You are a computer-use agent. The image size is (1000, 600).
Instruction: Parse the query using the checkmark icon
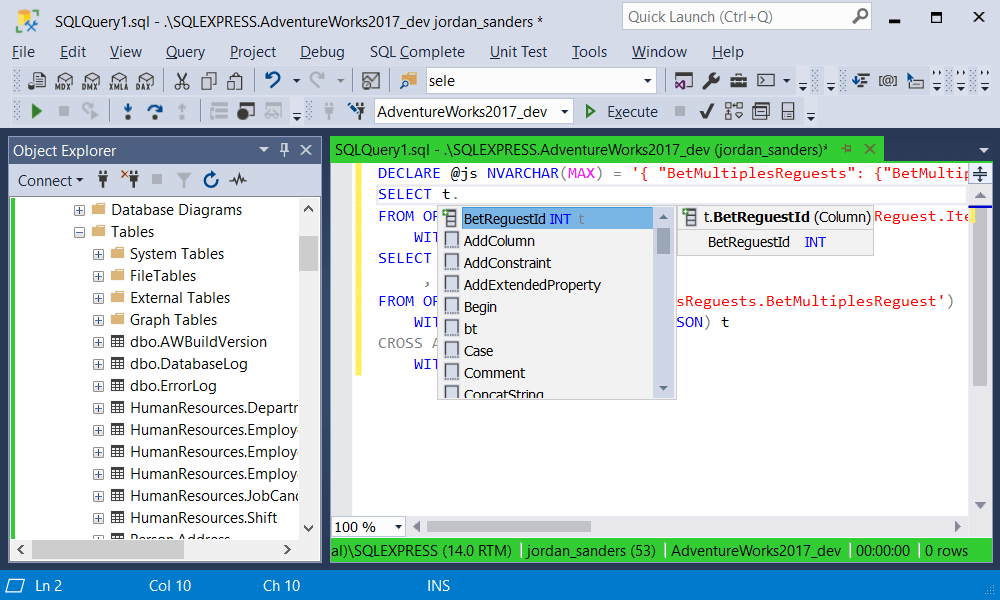coord(706,111)
